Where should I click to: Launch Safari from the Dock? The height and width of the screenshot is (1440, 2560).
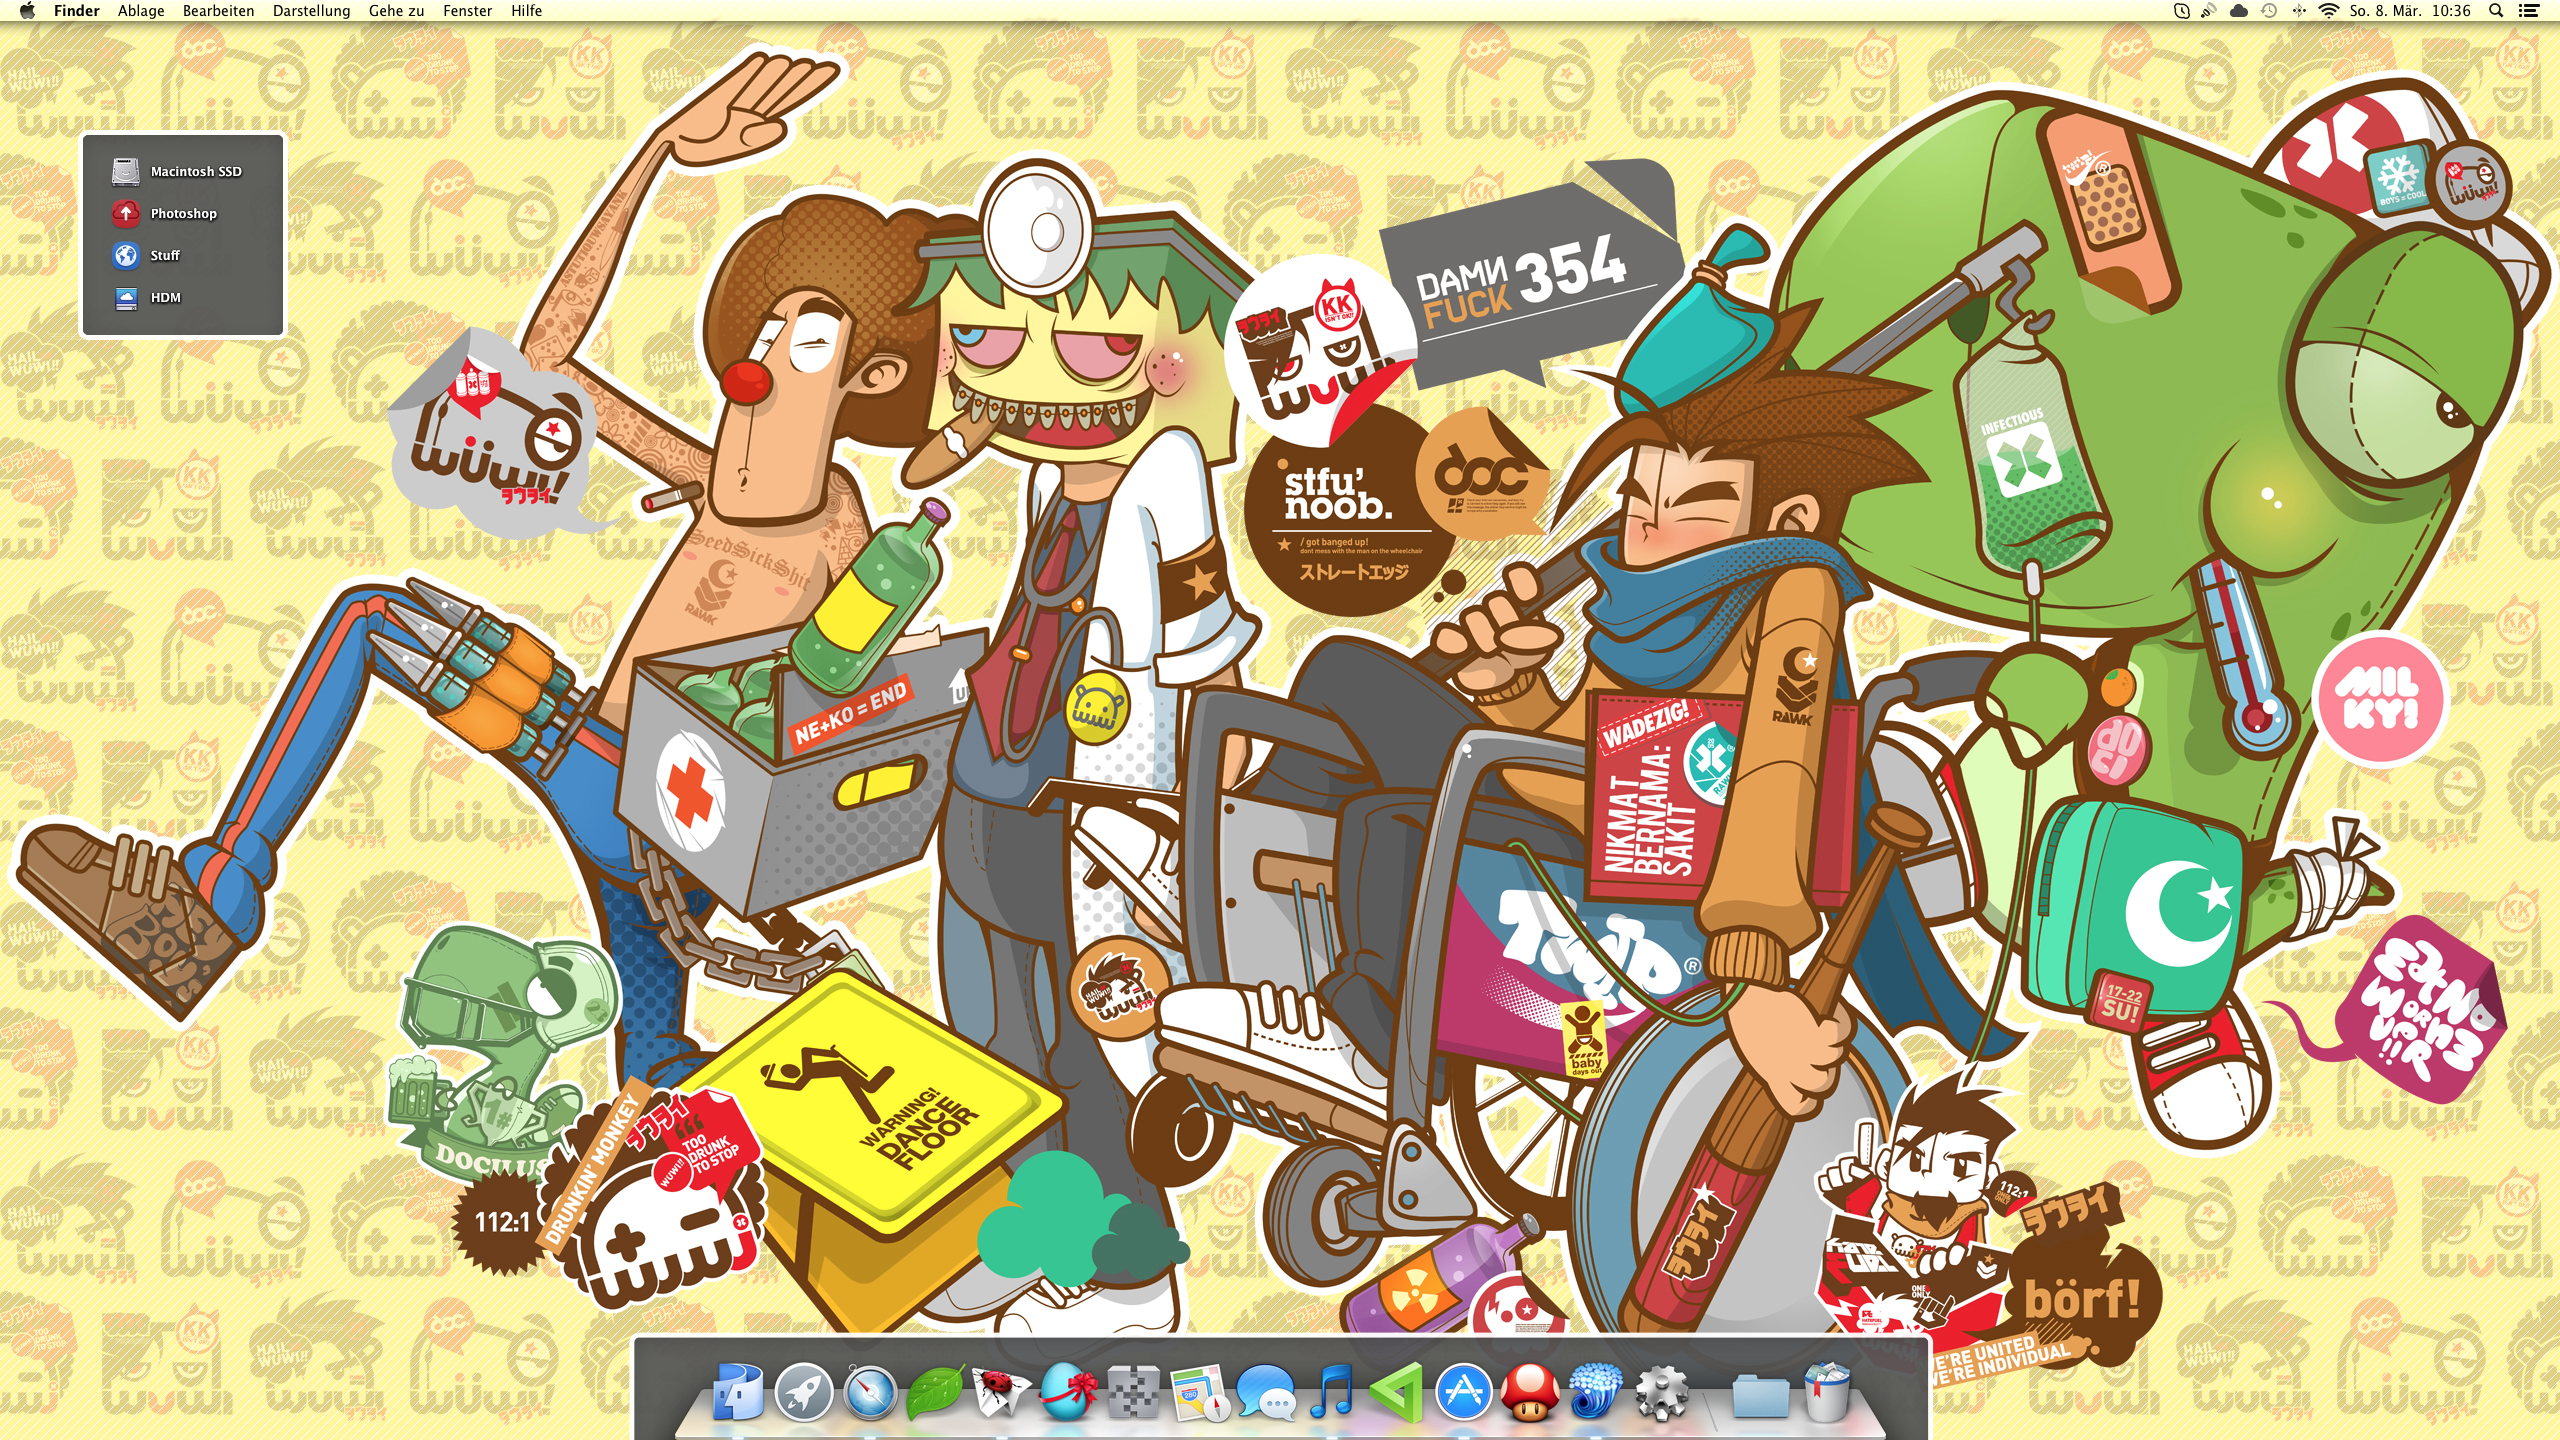tap(869, 1391)
